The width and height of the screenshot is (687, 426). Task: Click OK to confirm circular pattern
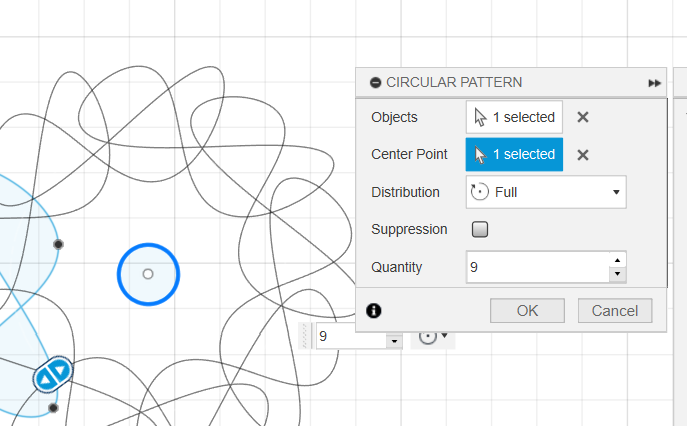[x=527, y=311]
